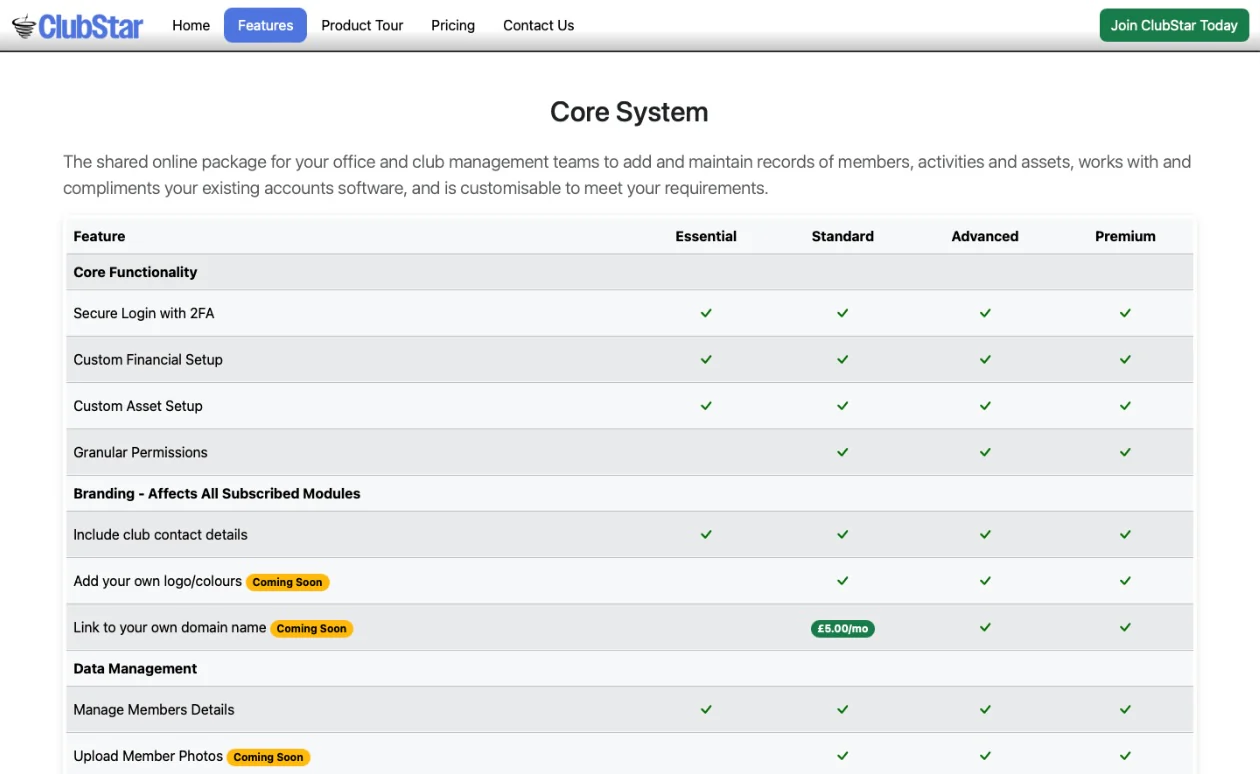The height and width of the screenshot is (774, 1260).
Task: Click the Branding - Affects All Subscribed Modules row
Action: point(630,493)
